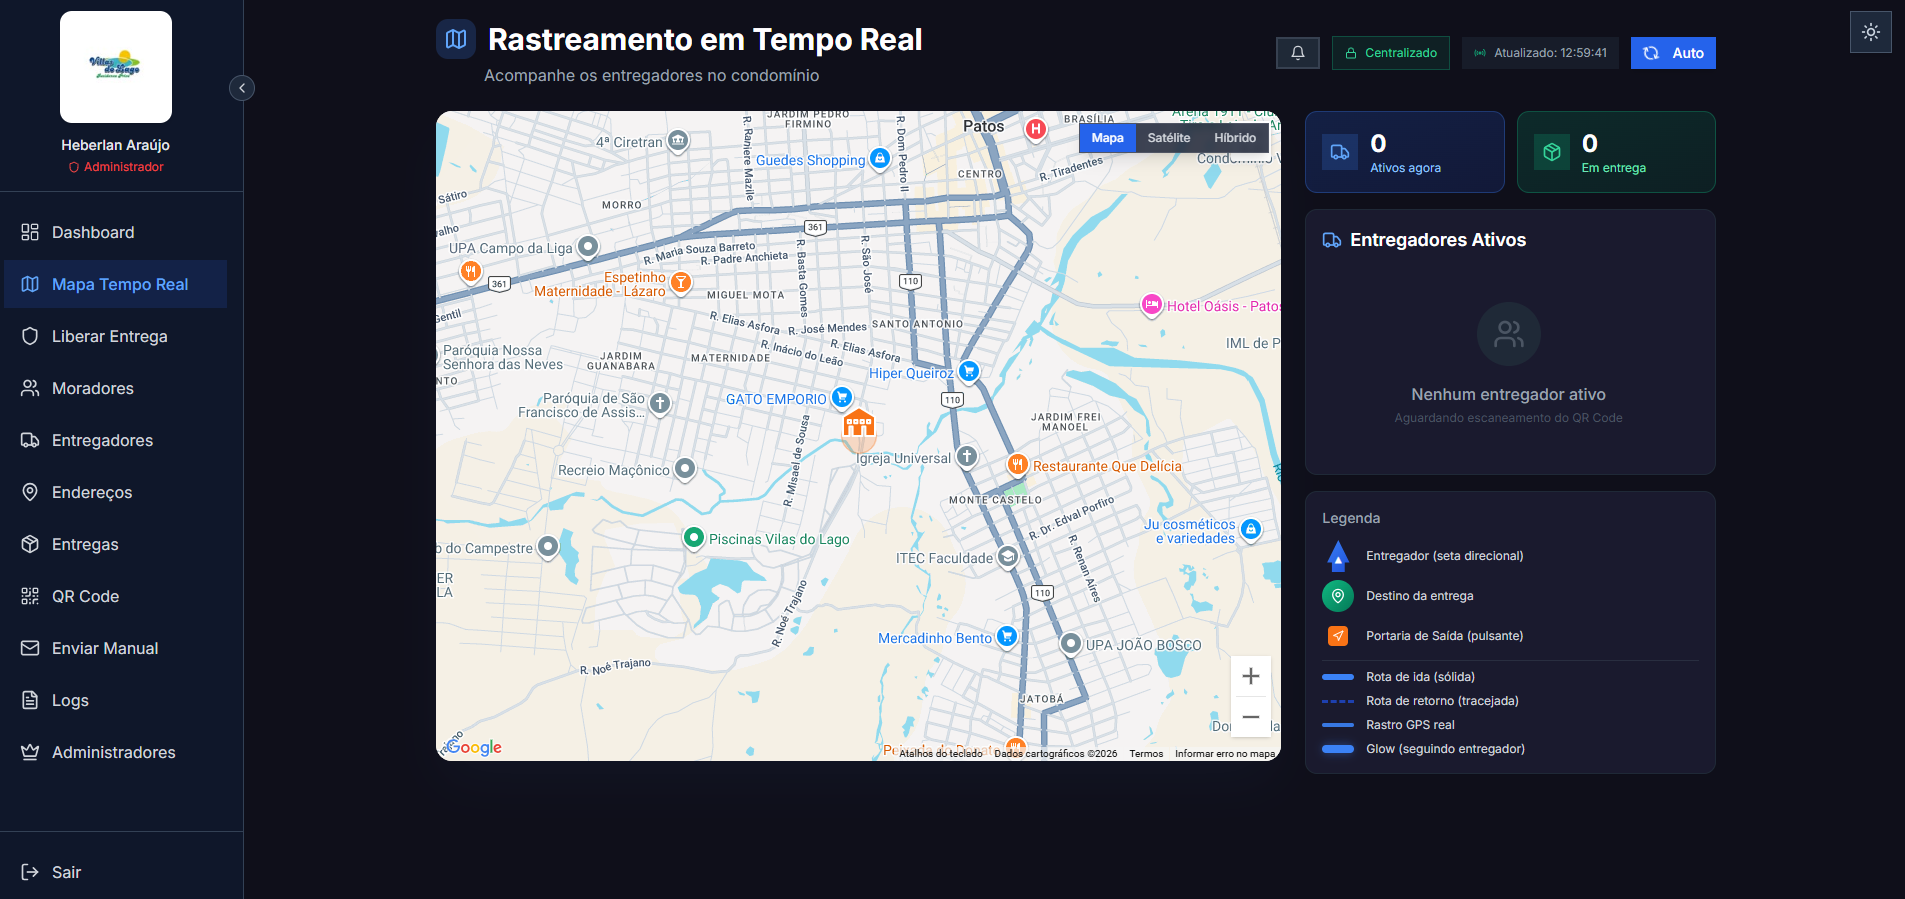Open Endereços page
This screenshot has height=899, width=1905.
pos(116,492)
